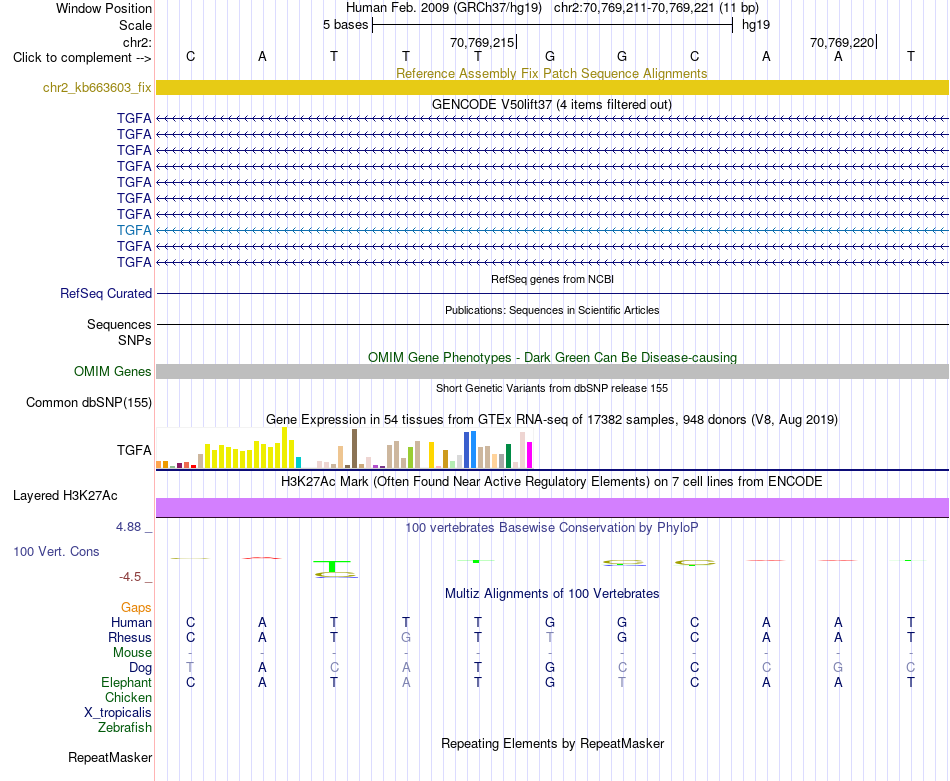Click the Rhesus species label
Screen dimensions: 950x781
[130, 637]
